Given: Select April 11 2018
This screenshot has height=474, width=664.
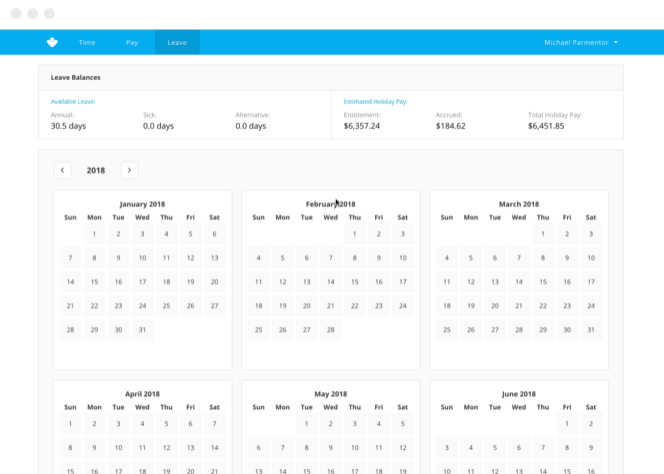Looking at the screenshot, I should click(142, 448).
